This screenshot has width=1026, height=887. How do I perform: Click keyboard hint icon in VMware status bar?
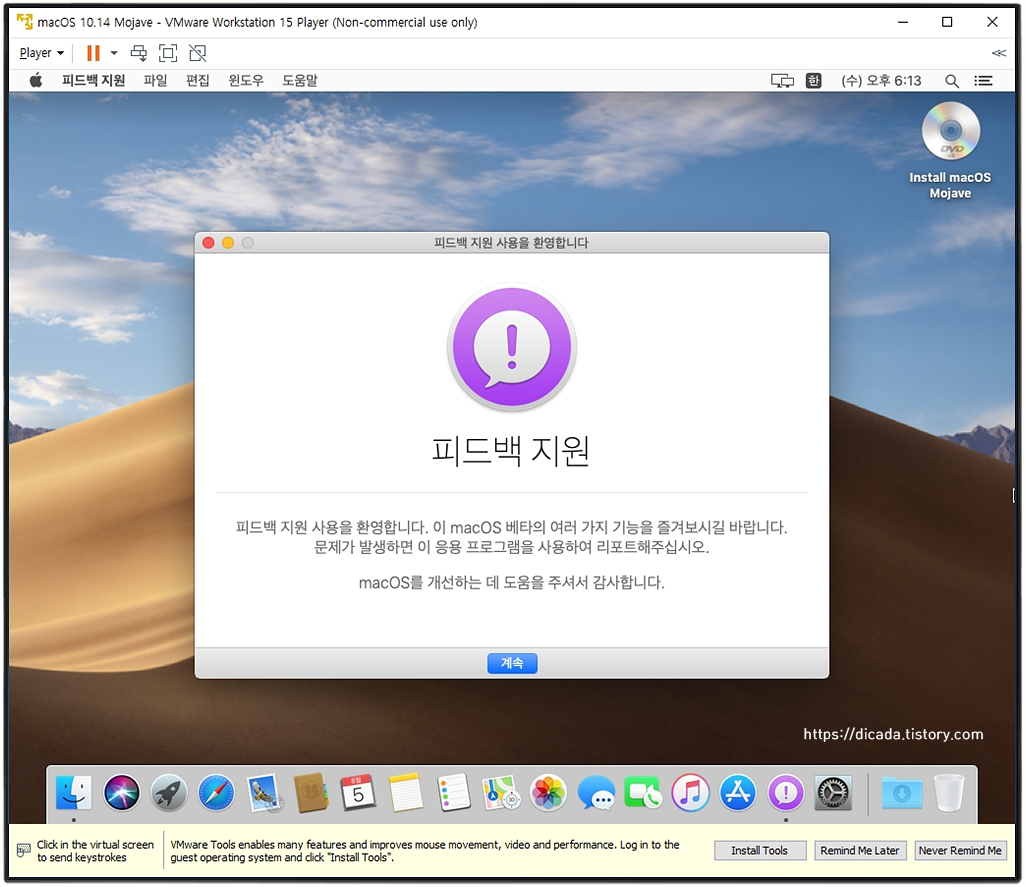(24, 850)
